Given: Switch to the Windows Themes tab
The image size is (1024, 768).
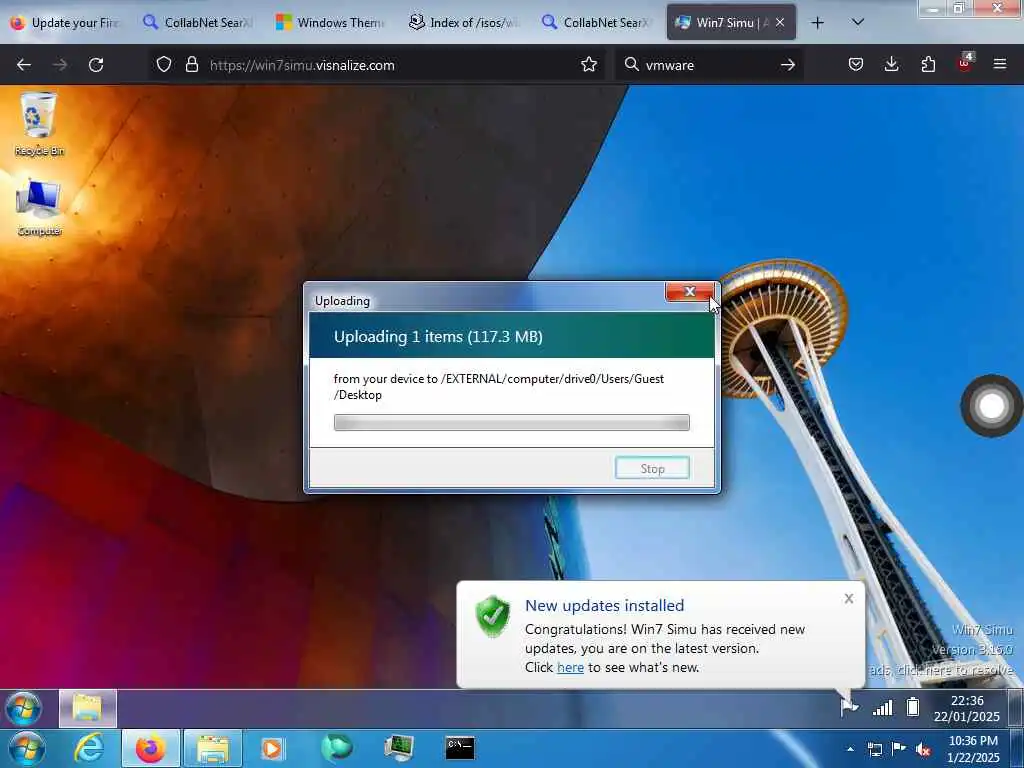Looking at the screenshot, I should 332,23.
